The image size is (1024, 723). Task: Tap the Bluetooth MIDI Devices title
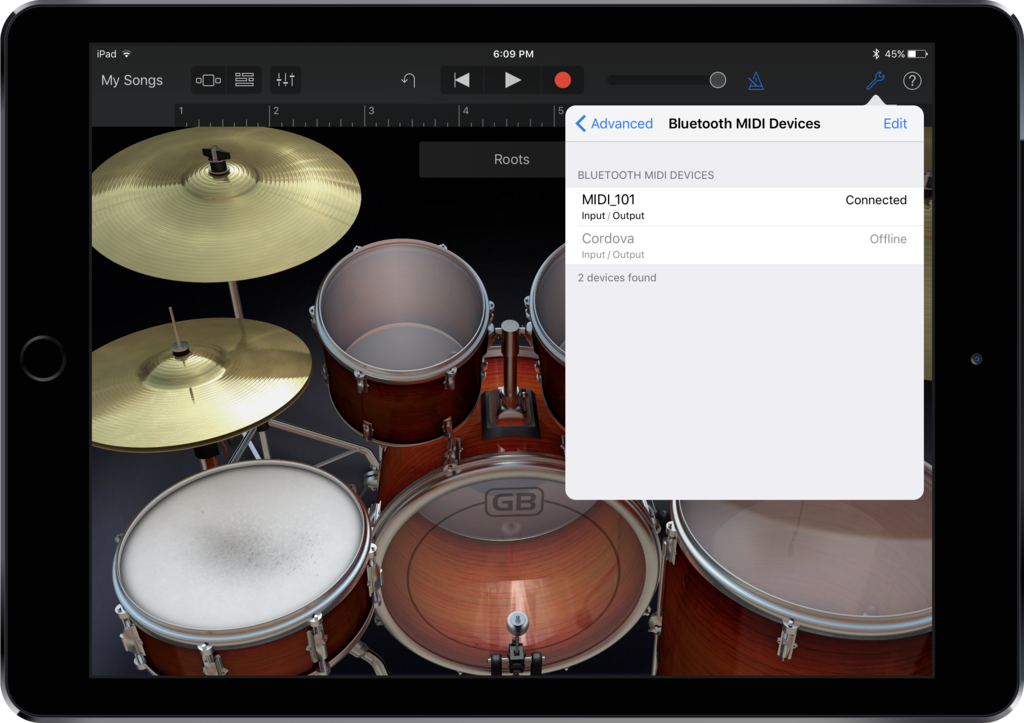(x=744, y=123)
